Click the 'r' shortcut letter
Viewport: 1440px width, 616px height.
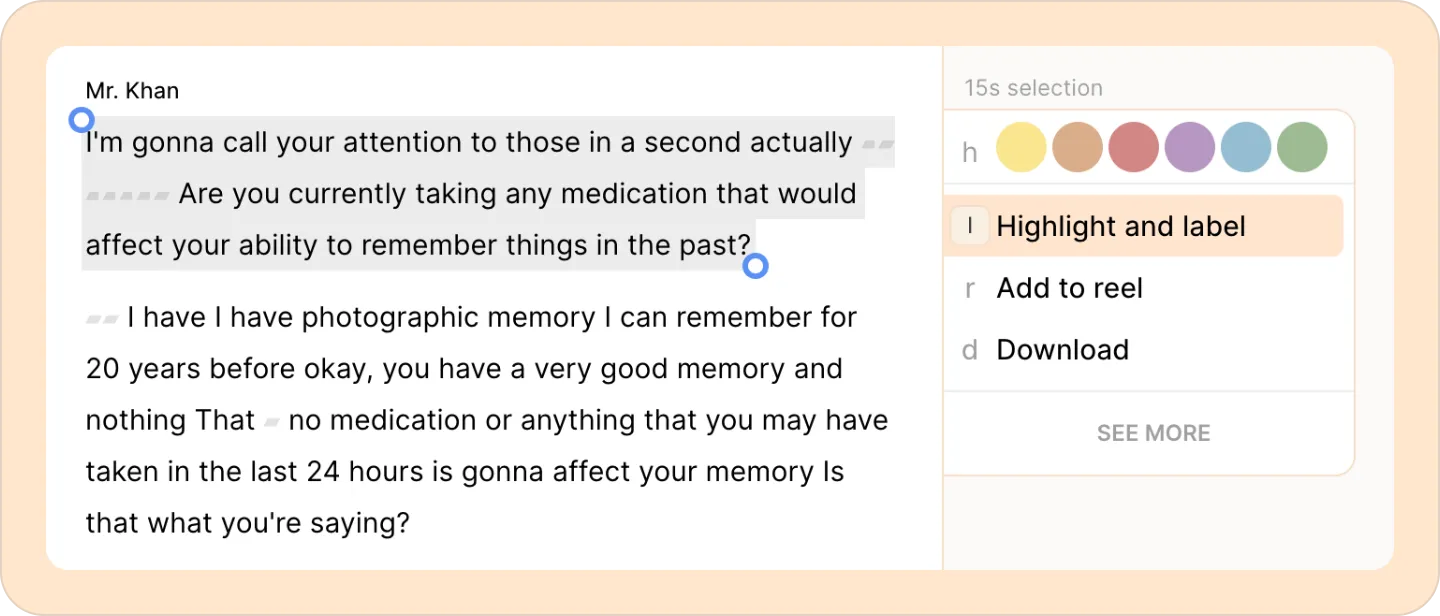tap(969, 289)
